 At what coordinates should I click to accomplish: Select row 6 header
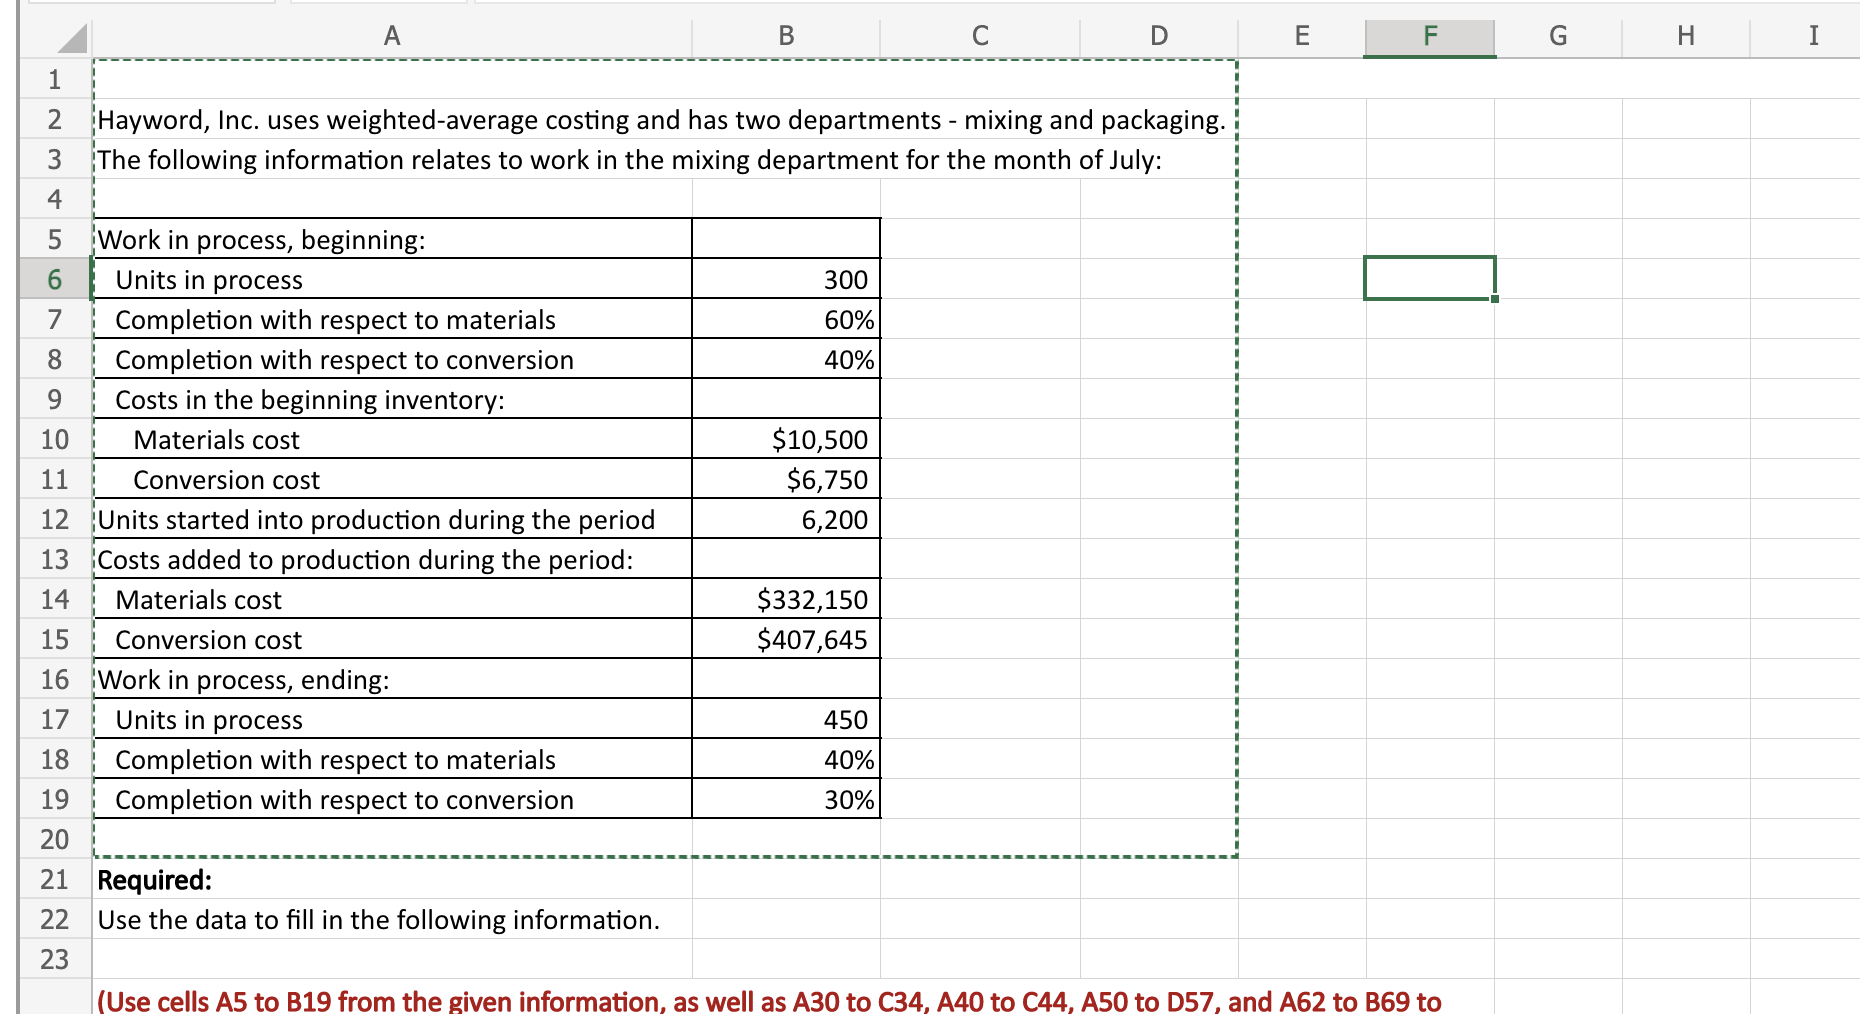(x=55, y=280)
